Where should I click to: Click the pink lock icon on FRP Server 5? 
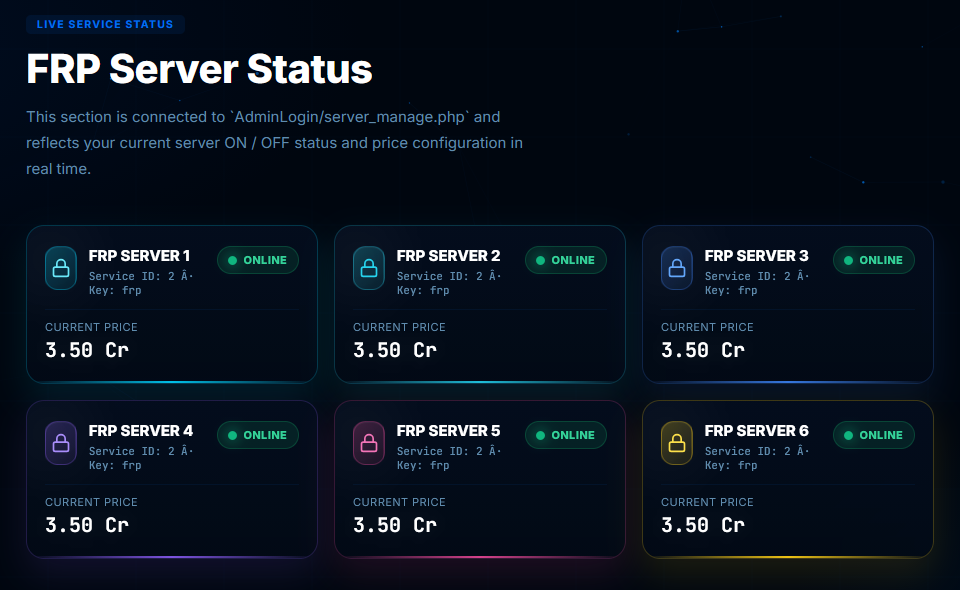(369, 443)
